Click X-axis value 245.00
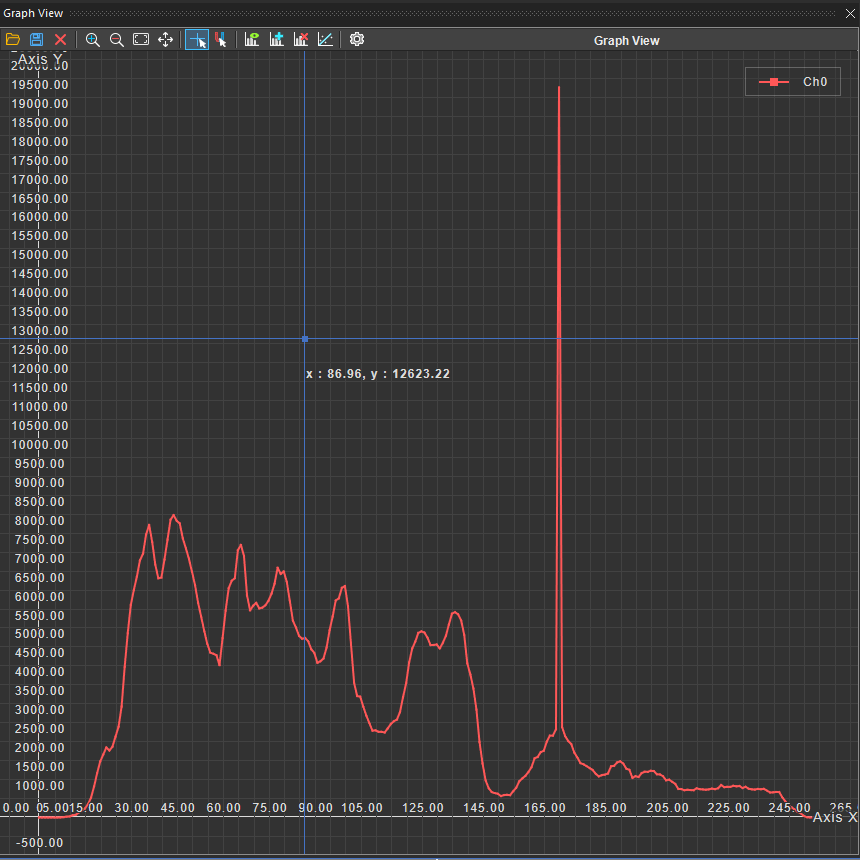Image resolution: width=860 pixels, height=860 pixels. (789, 808)
